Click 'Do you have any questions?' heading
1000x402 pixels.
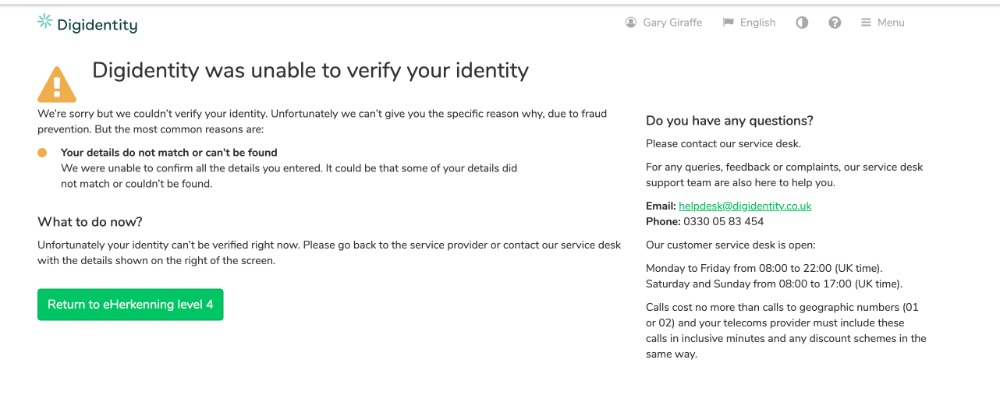[730, 121]
